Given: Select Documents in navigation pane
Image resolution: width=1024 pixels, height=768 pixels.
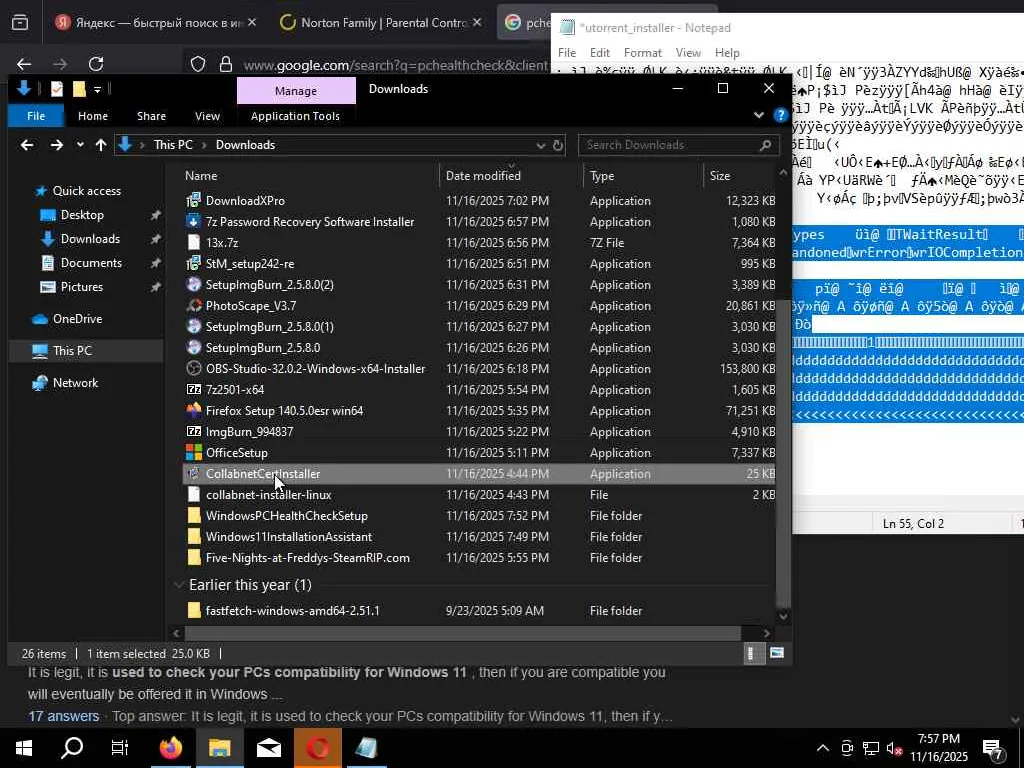Looking at the screenshot, I should point(91,263).
